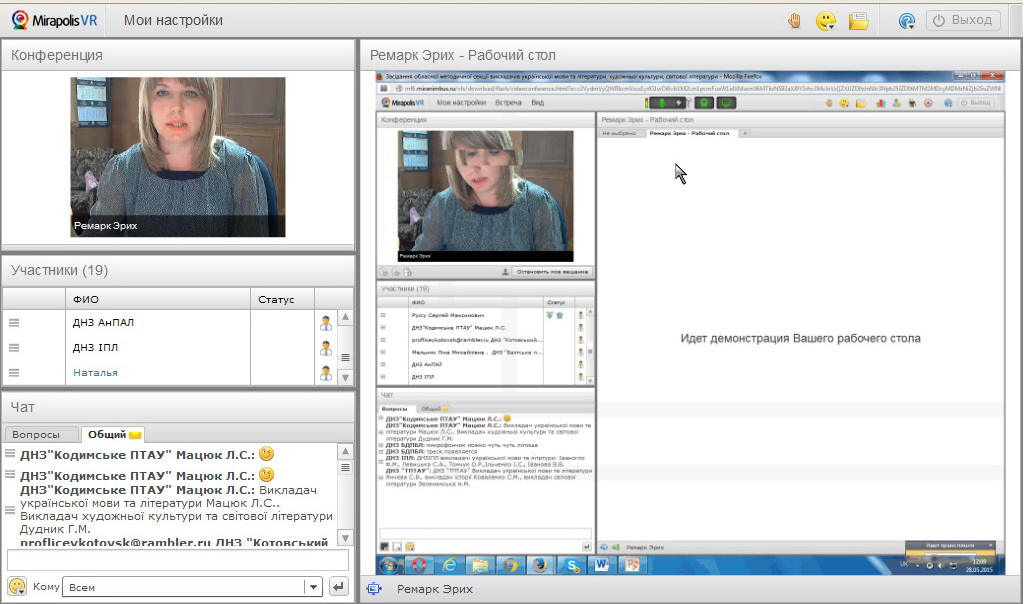
Task: Send chat message with enter arrow button
Action: tap(339, 587)
